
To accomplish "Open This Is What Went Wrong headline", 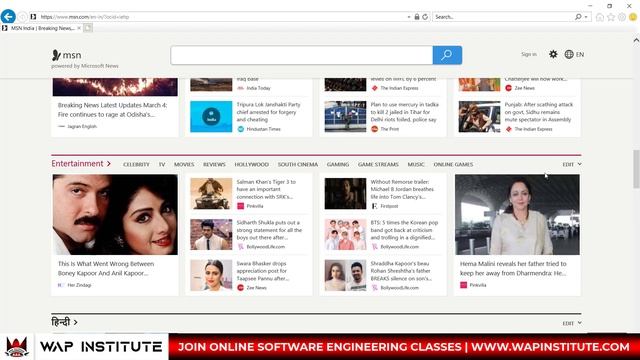I will [x=106, y=269].
